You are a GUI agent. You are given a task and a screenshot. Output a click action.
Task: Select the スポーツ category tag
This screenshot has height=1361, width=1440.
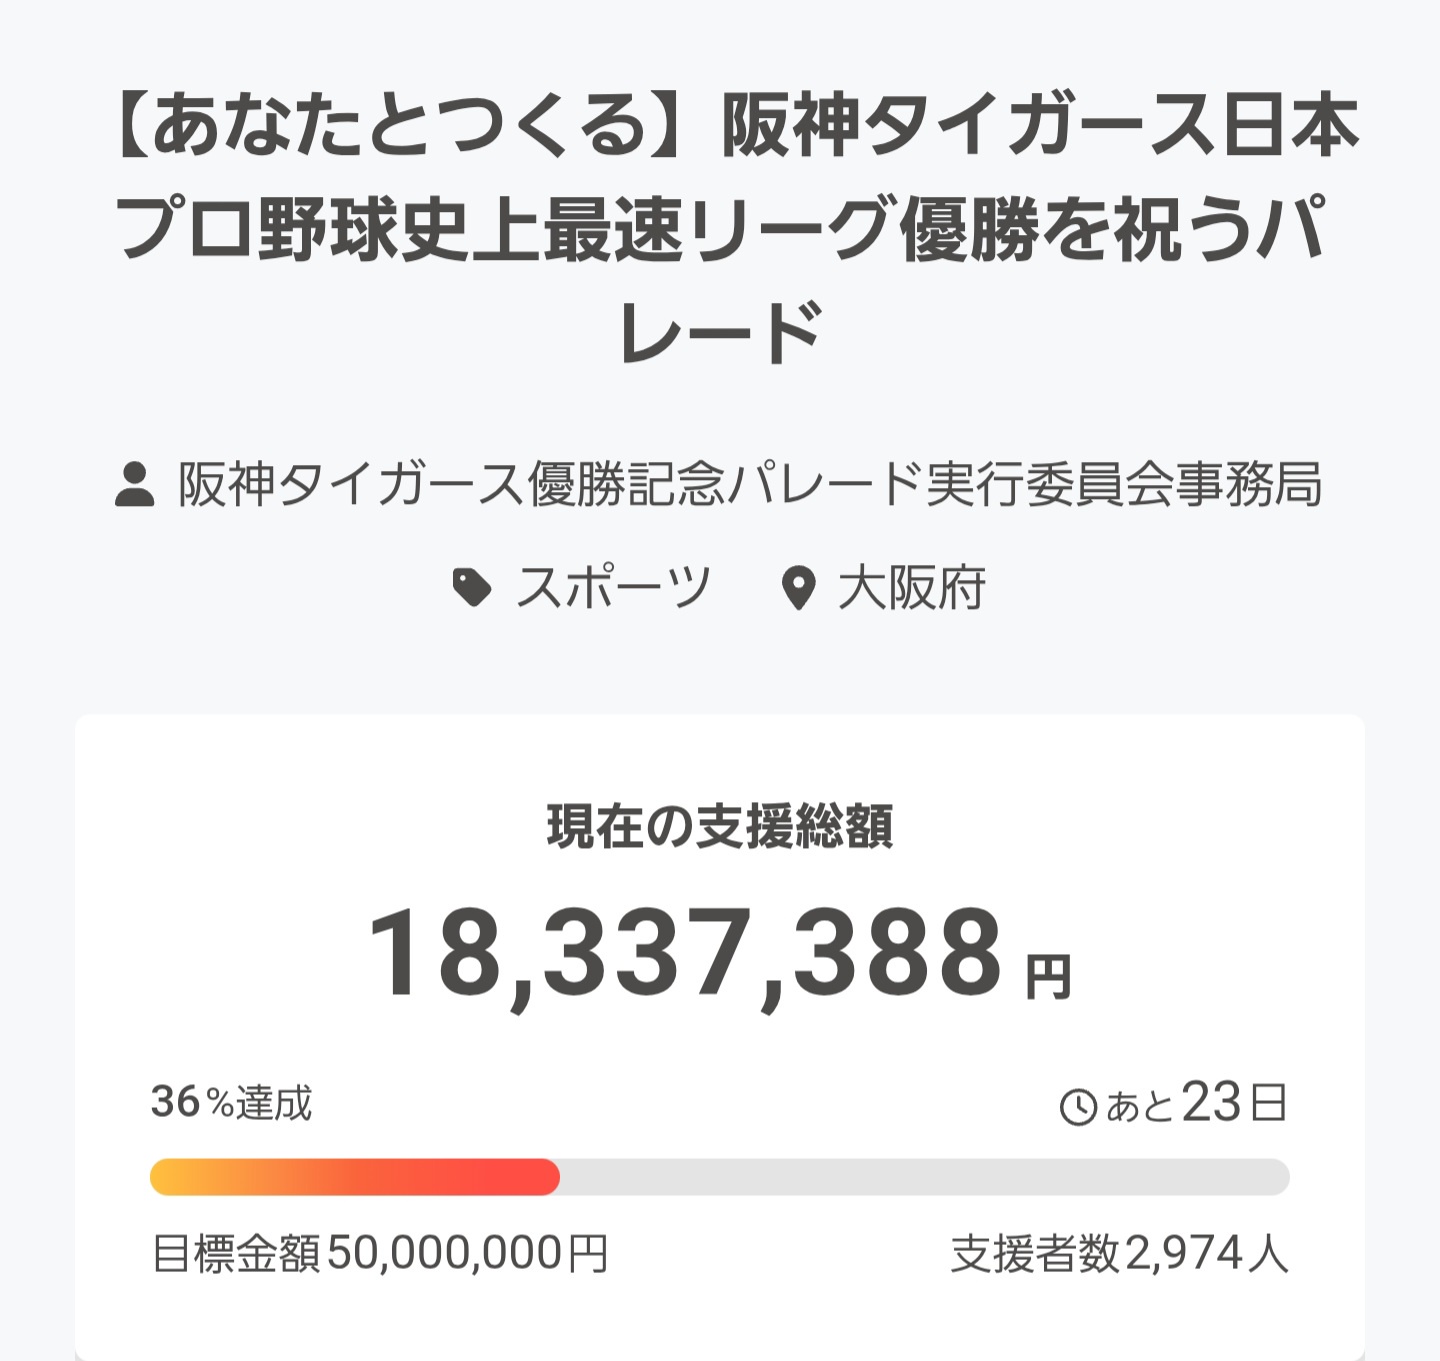pyautogui.click(x=613, y=587)
